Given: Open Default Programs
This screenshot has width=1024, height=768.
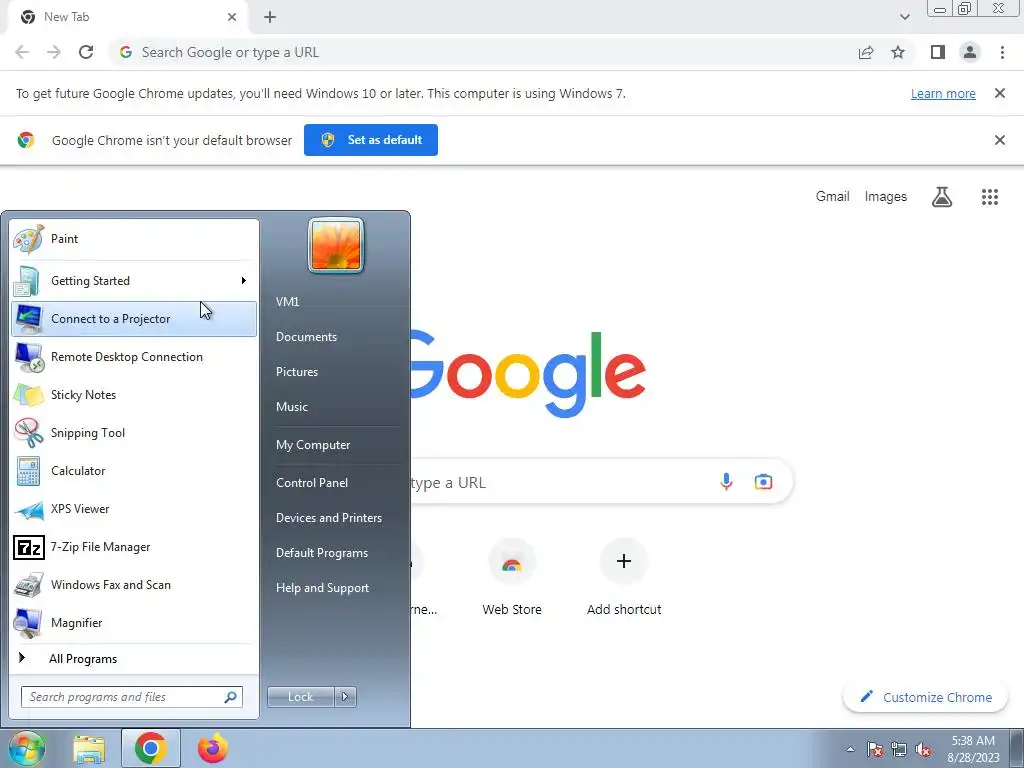Looking at the screenshot, I should [x=322, y=553].
